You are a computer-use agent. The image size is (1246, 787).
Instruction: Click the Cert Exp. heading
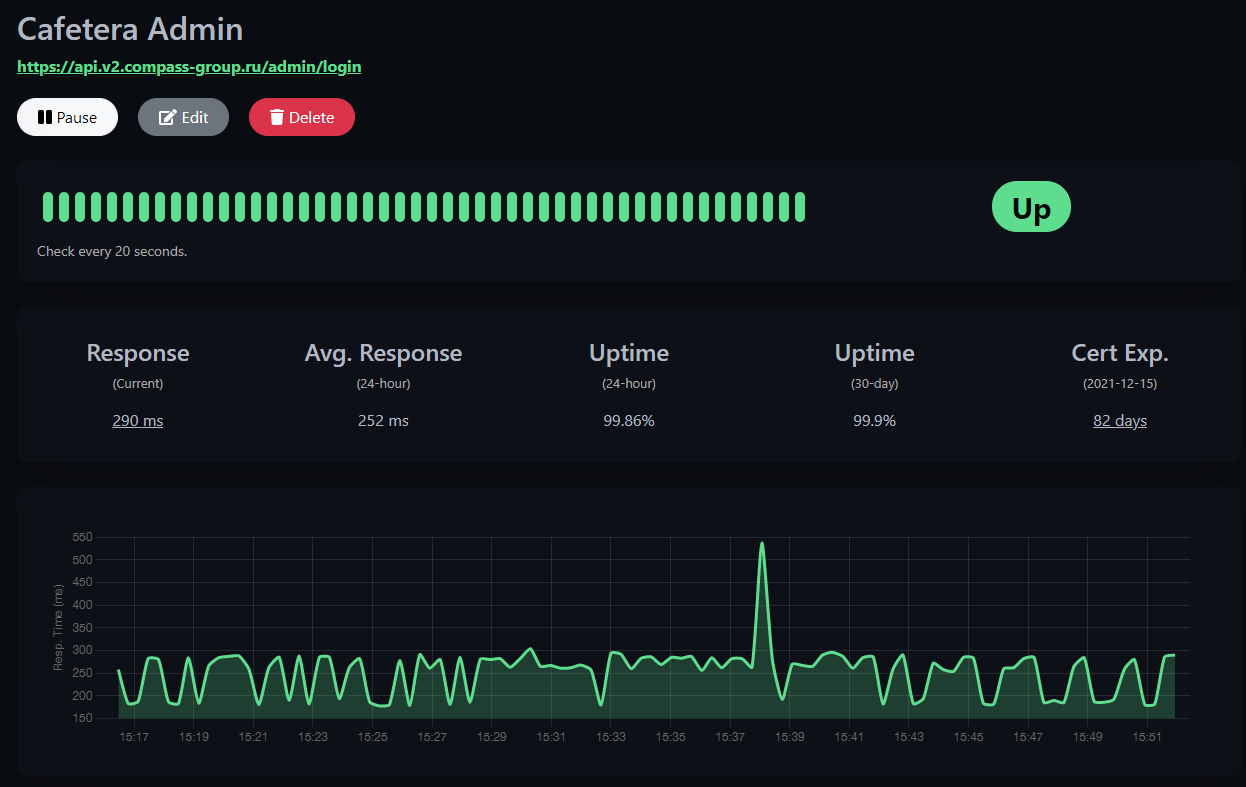[x=1119, y=353]
